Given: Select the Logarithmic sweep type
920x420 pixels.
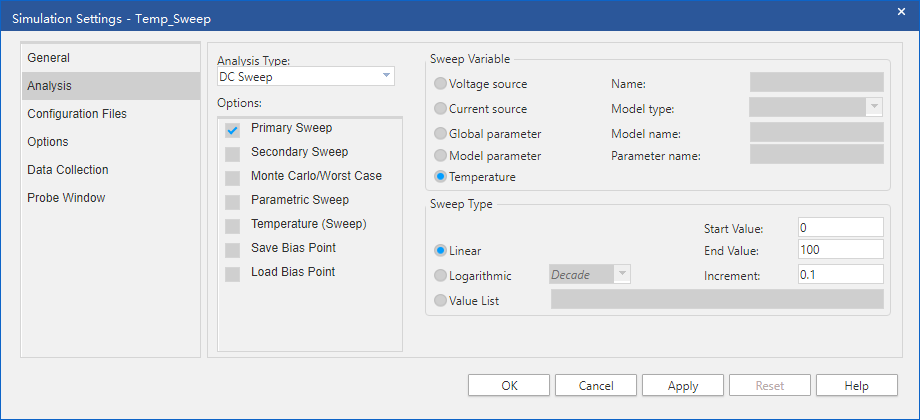Looking at the screenshot, I should 441,275.
